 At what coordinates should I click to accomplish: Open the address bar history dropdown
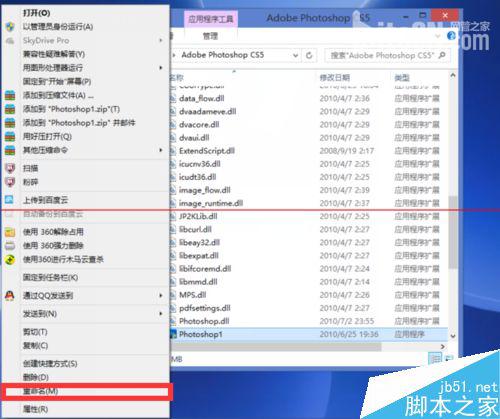[295, 55]
